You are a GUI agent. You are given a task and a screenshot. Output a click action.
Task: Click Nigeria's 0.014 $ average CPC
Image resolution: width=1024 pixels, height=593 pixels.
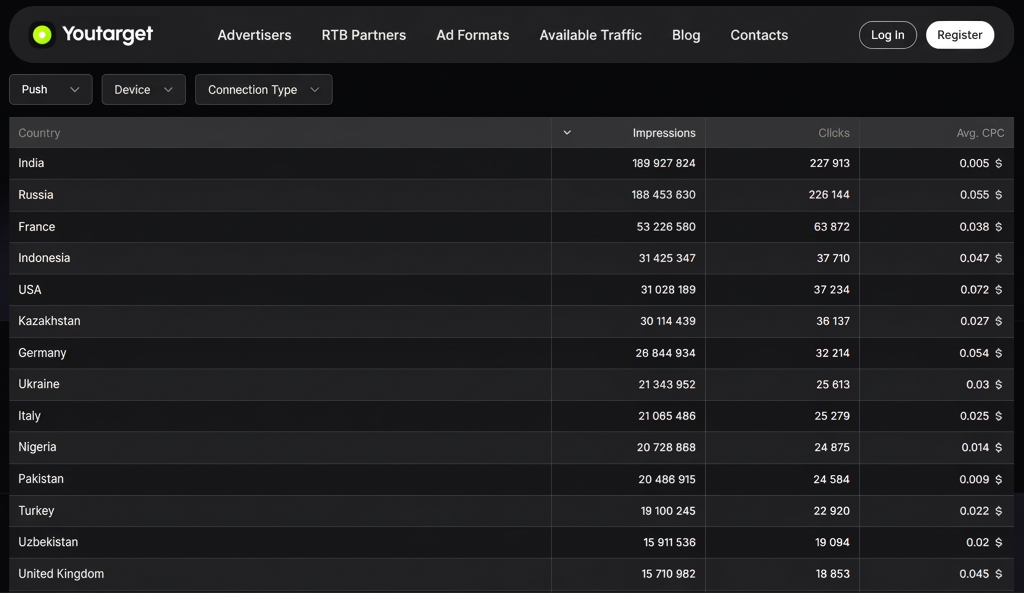pyautogui.click(x=982, y=447)
